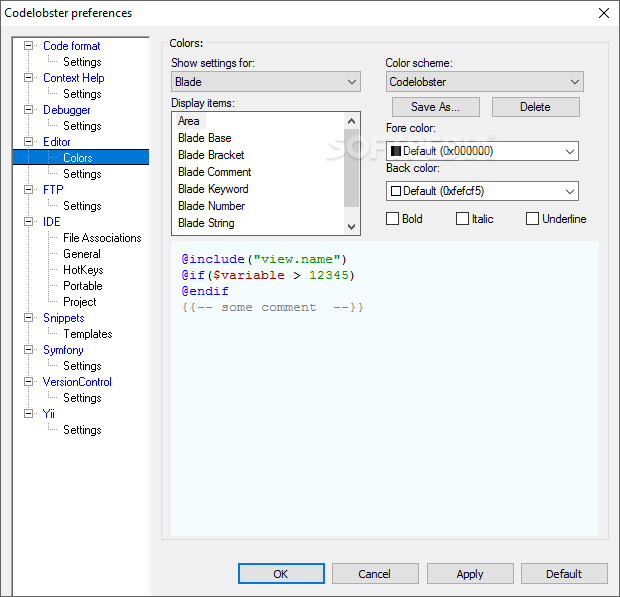Screen dimensions: 620x597
Task: Collapse the FTP tree node
Action: tap(28, 189)
